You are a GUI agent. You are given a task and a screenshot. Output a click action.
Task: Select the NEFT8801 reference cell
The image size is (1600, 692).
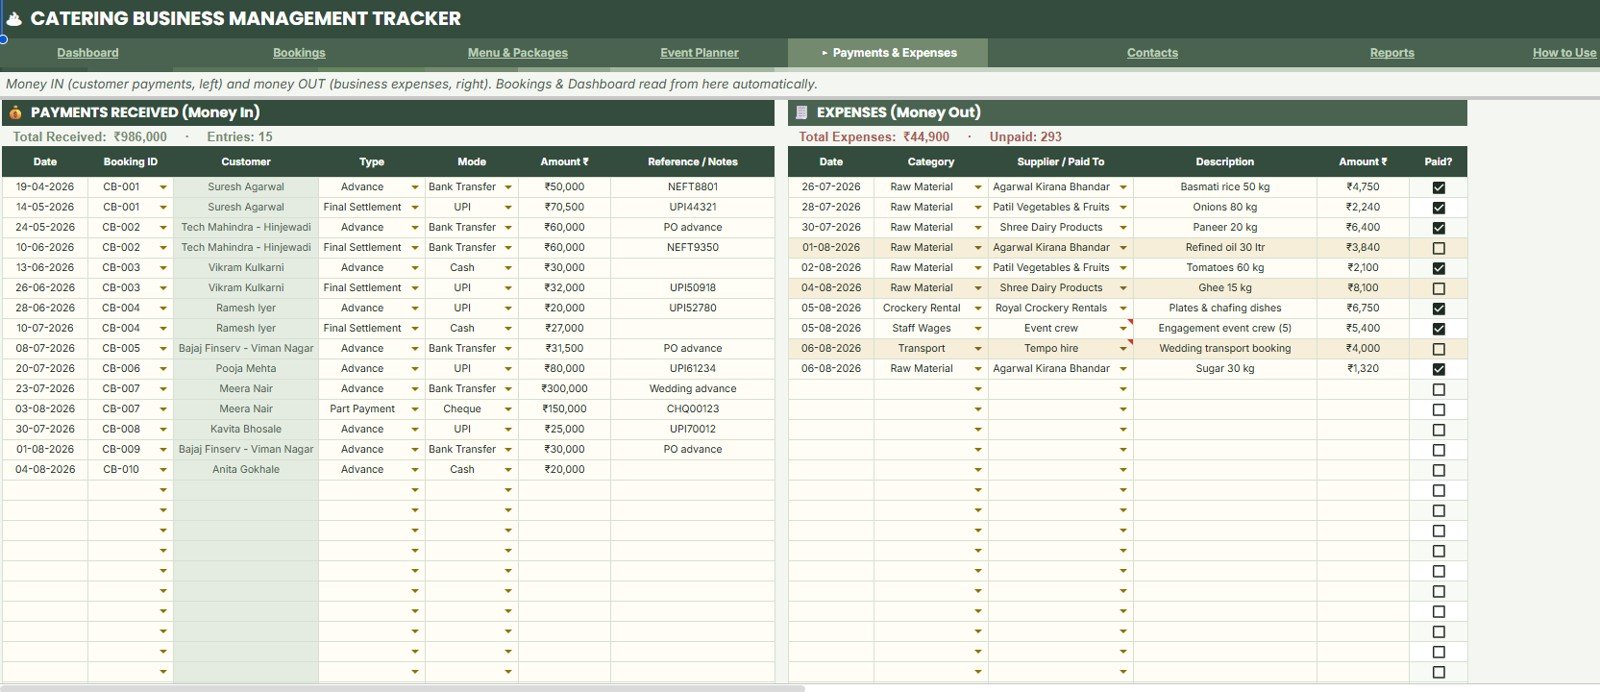(x=692, y=187)
